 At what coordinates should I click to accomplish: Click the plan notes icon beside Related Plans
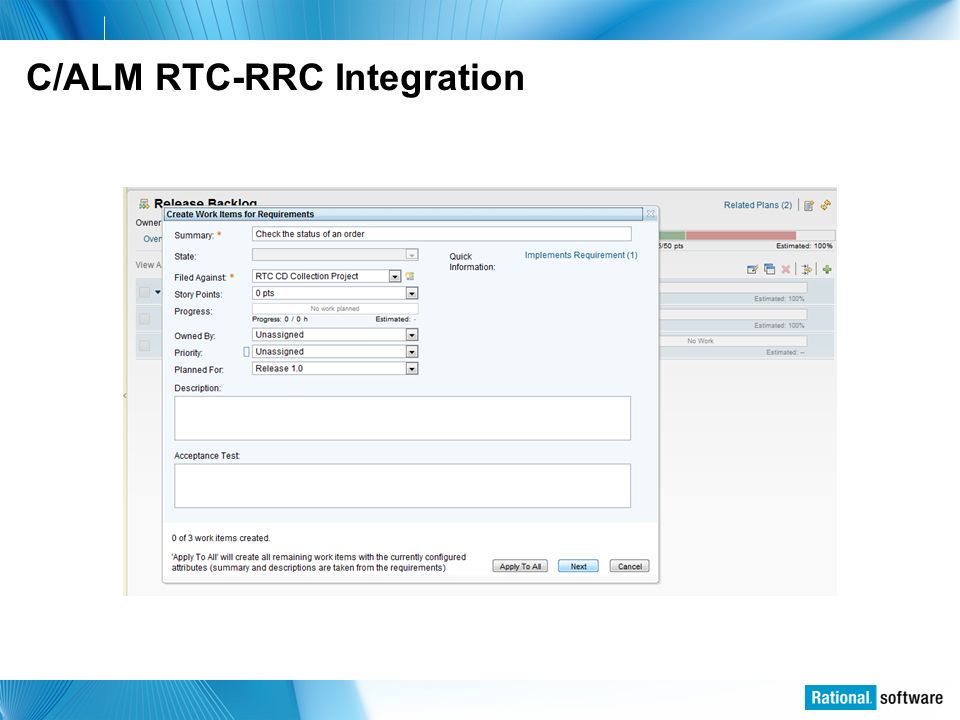coord(809,206)
